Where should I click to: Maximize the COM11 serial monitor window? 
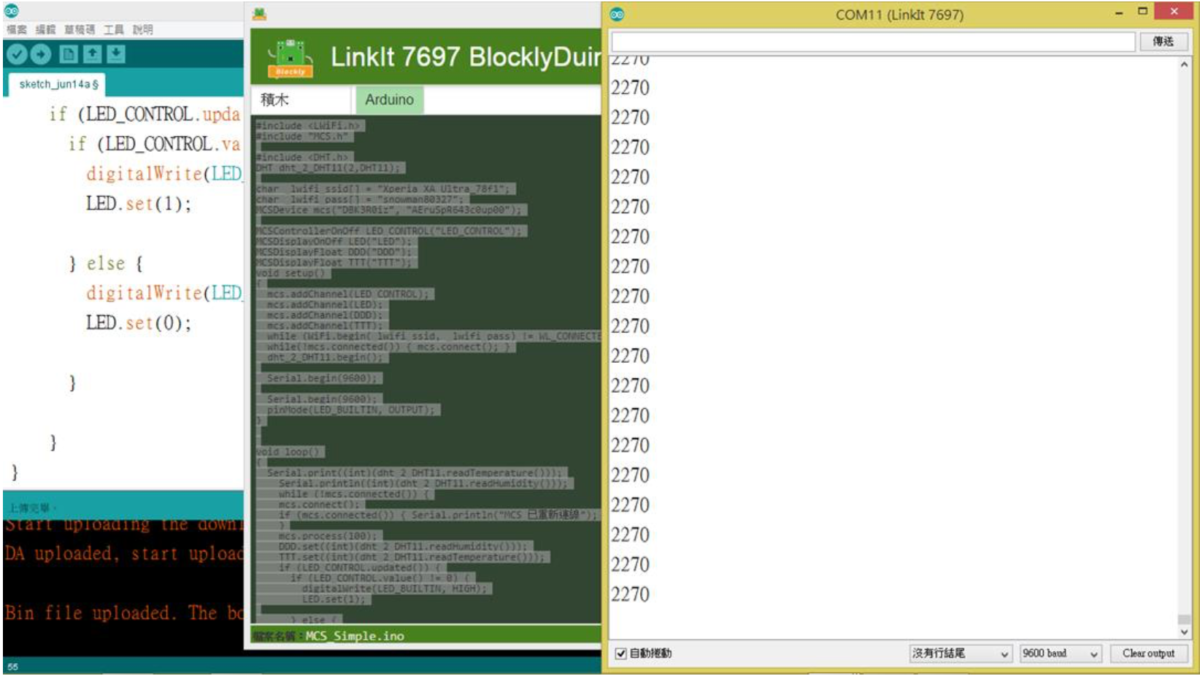tap(1143, 13)
